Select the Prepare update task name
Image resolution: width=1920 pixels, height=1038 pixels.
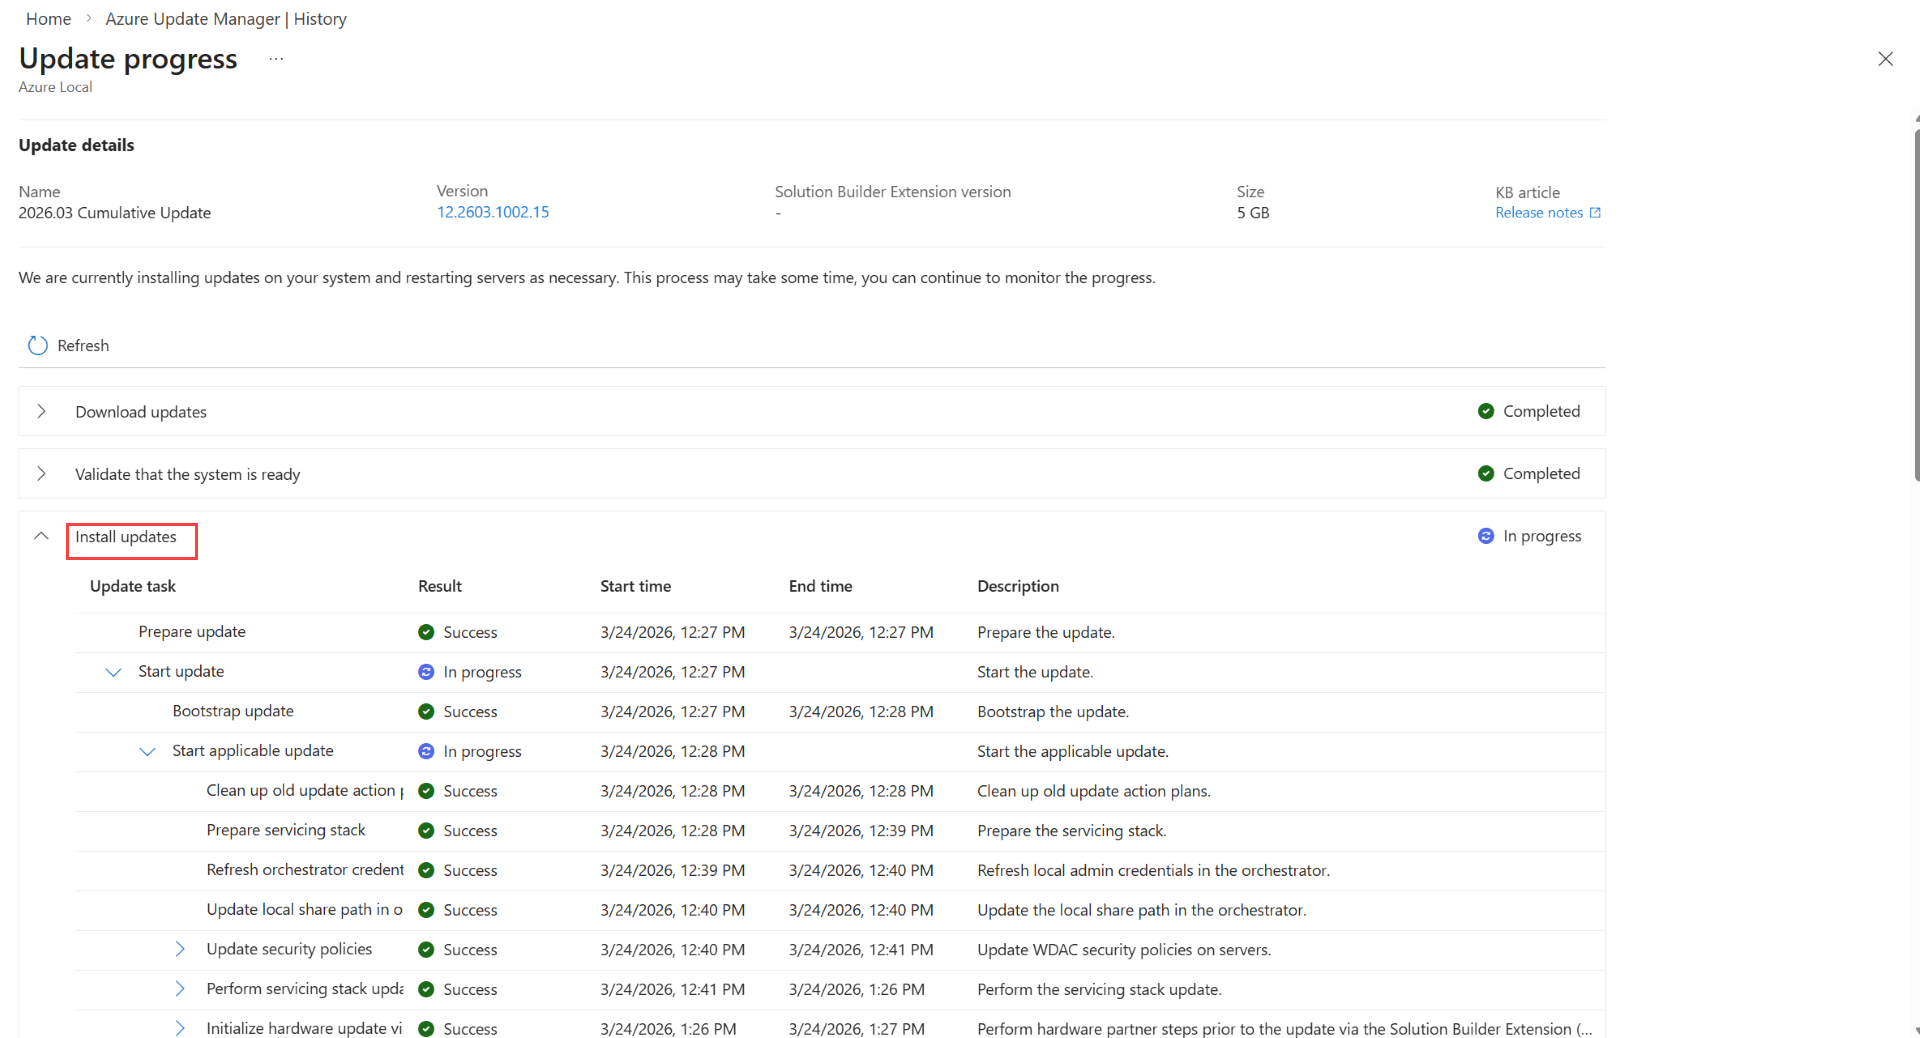(192, 632)
